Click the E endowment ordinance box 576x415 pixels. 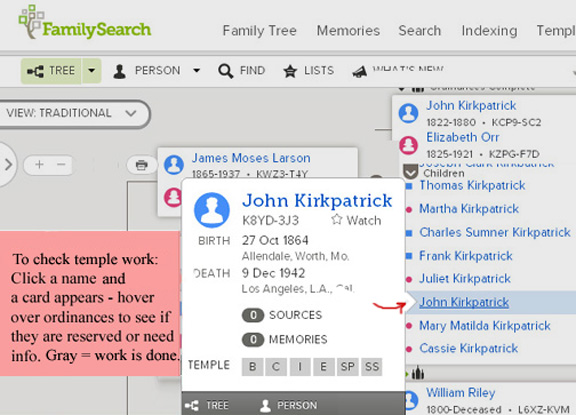[x=323, y=367]
